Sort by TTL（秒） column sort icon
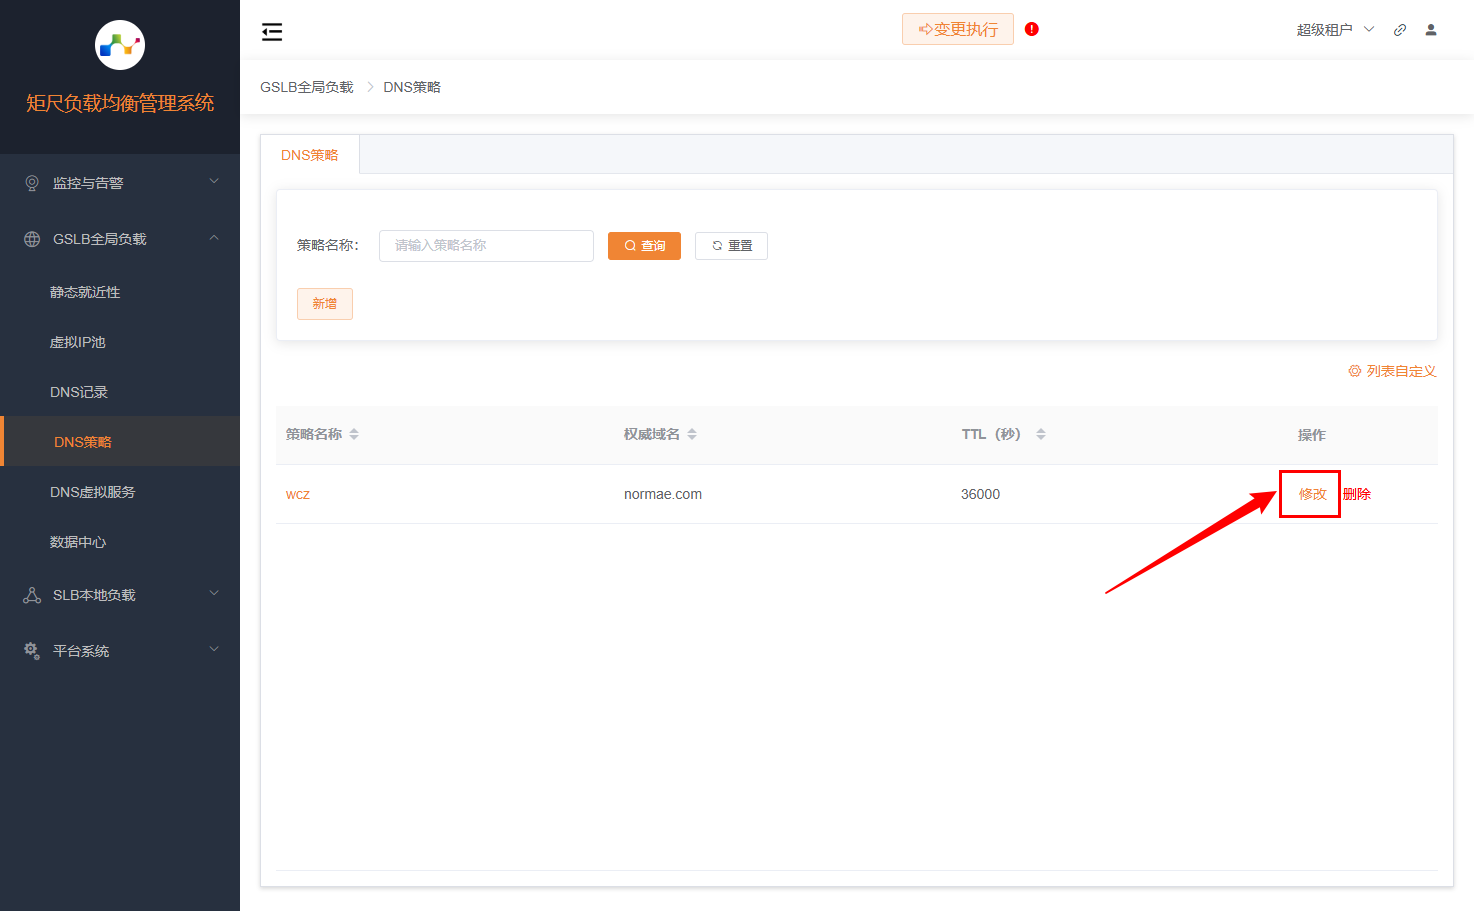 pos(1041,434)
